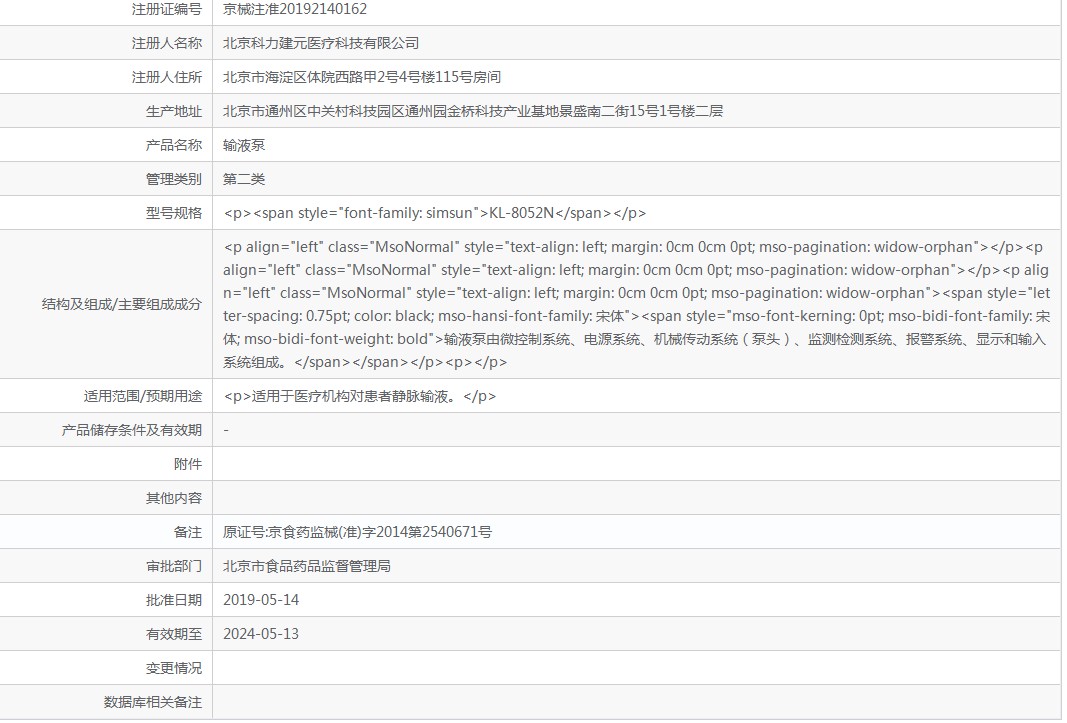Click the 审批部门 label
Viewport: 1067px width, 723px height.
pyautogui.click(x=174, y=566)
